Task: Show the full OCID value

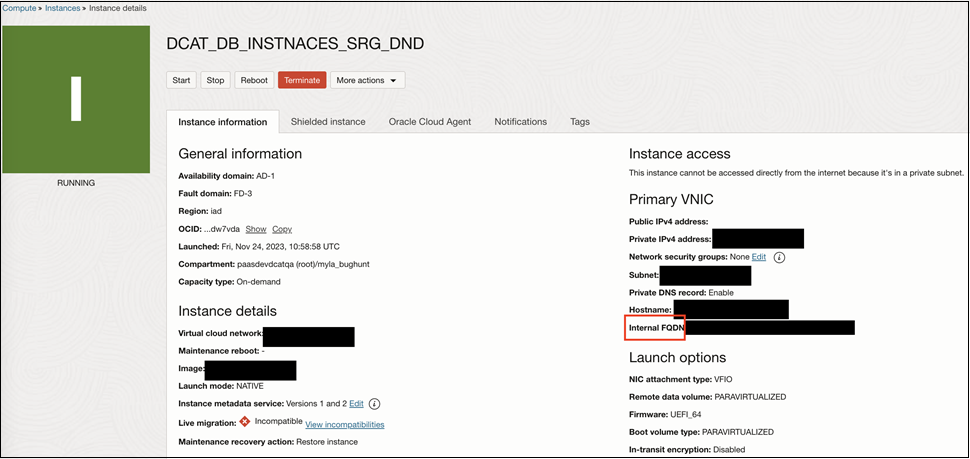Action: 256,229
